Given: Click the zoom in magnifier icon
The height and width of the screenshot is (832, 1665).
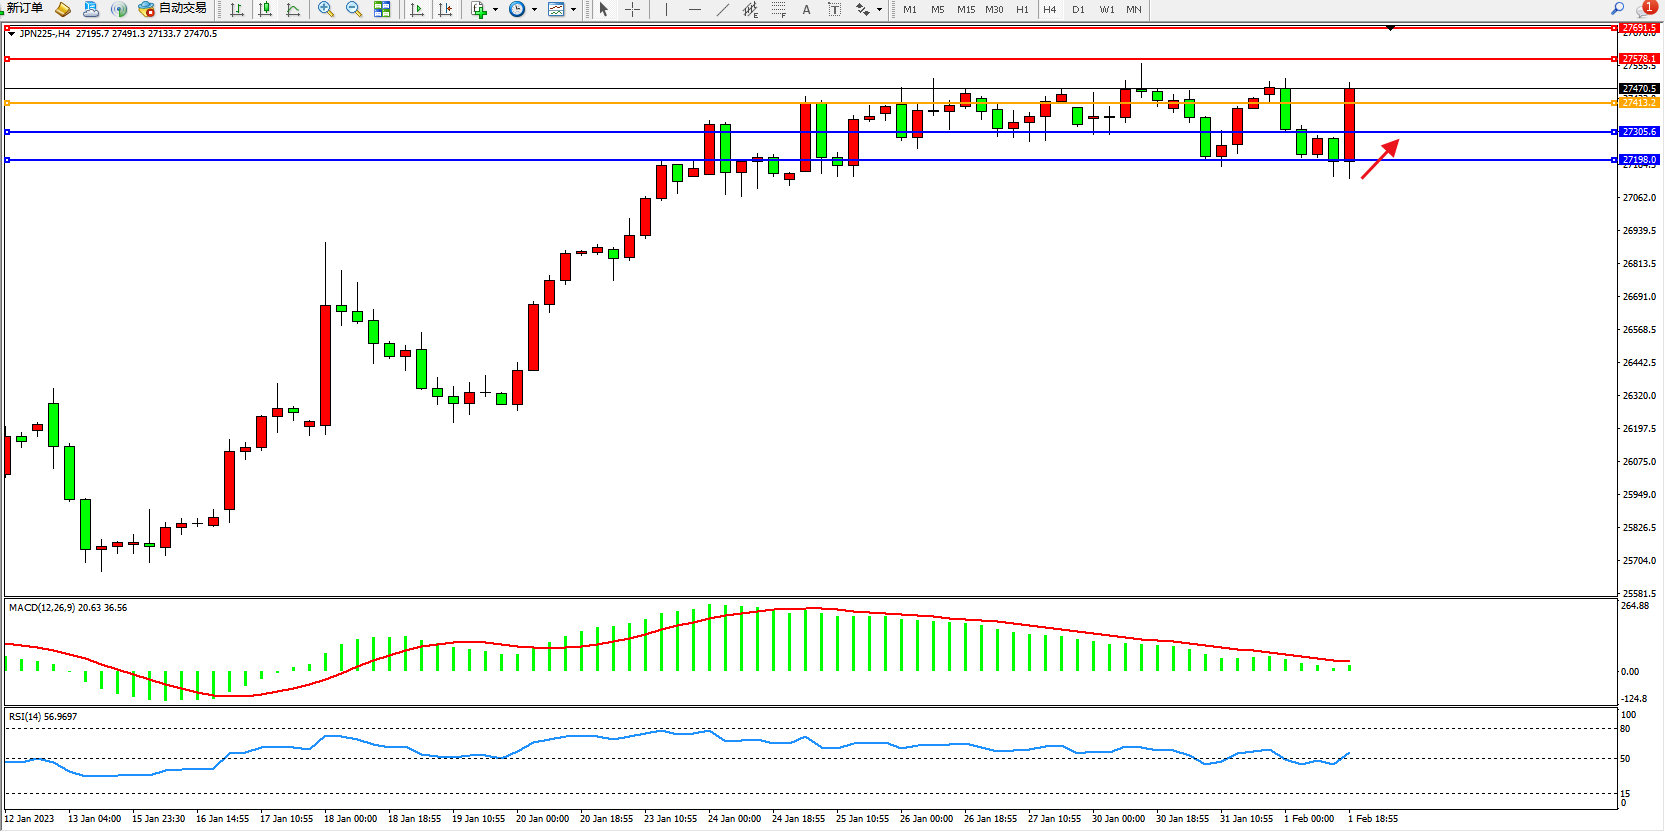Looking at the screenshot, I should 325,9.
